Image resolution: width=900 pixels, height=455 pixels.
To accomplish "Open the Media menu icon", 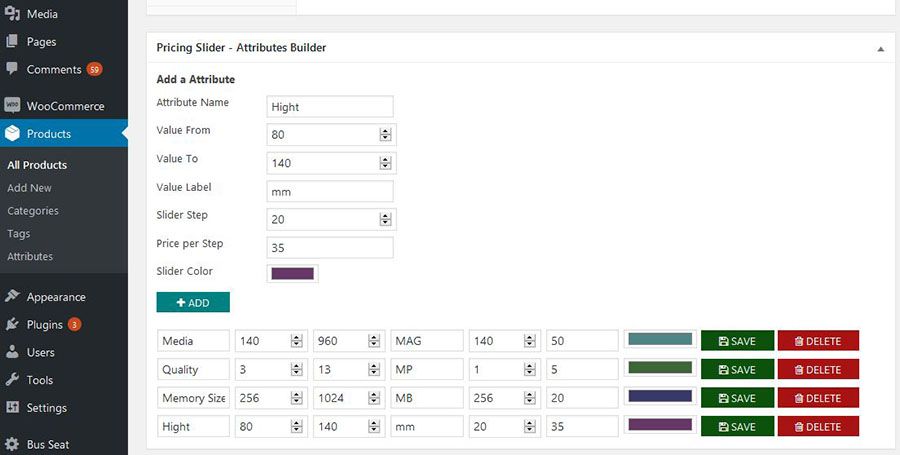I will point(13,14).
